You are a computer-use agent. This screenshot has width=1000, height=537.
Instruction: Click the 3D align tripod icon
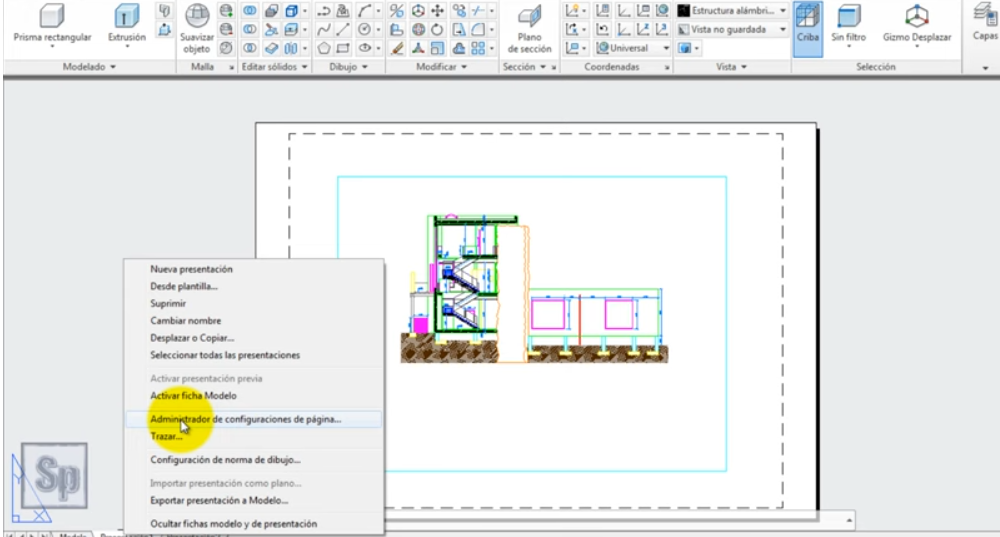tap(418, 48)
